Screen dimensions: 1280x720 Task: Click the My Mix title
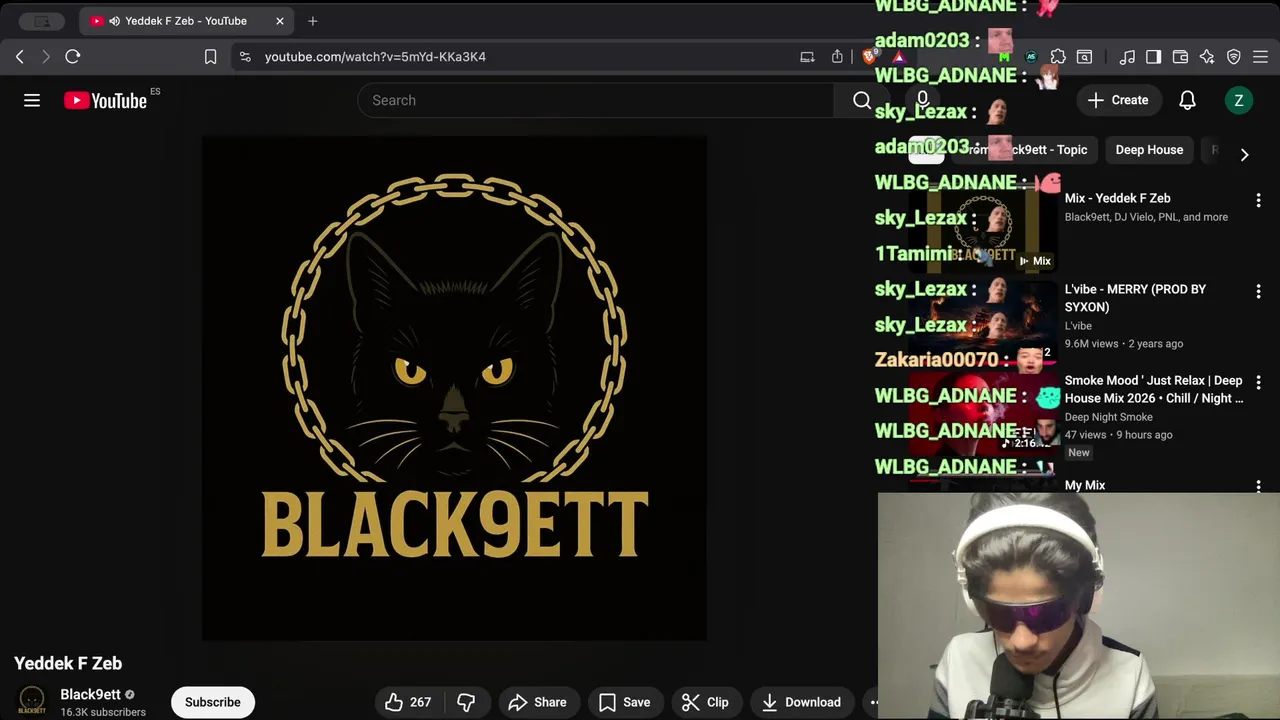tap(1085, 485)
